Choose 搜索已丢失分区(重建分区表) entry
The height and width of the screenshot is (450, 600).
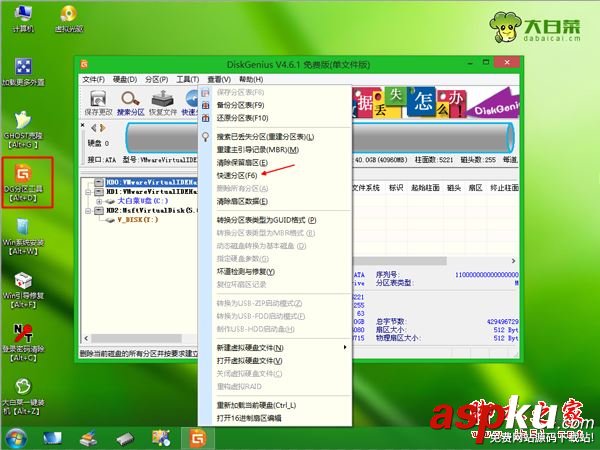click(x=275, y=137)
